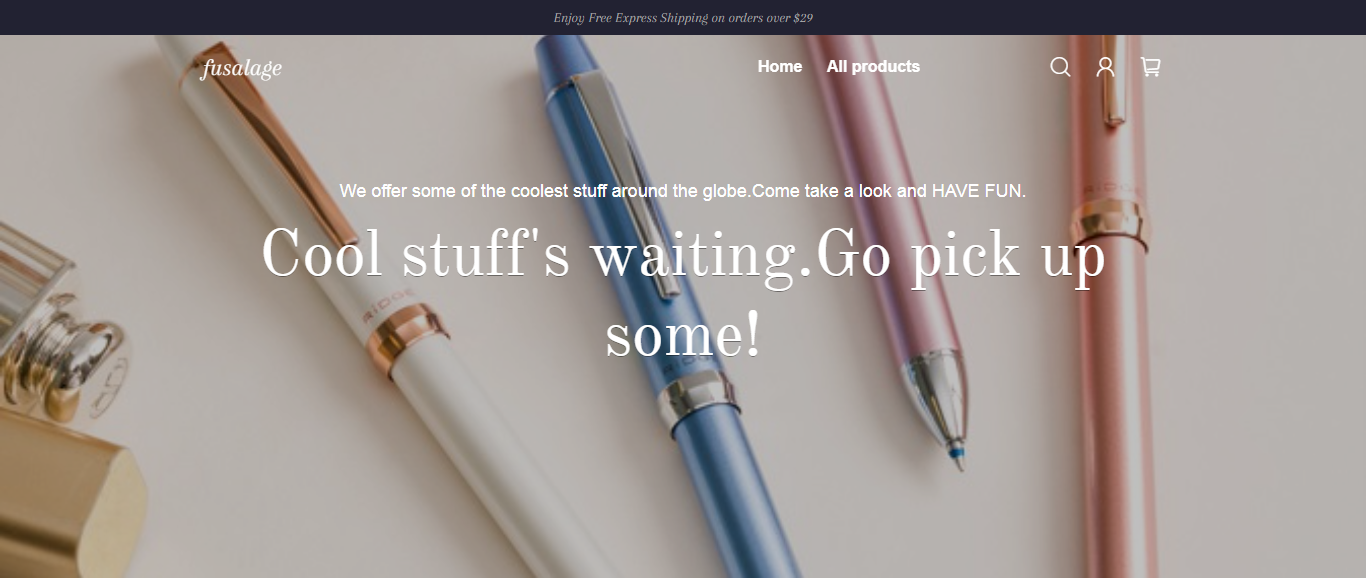Click the word 'some!' in the hero heading
The width and height of the screenshot is (1366, 578).
coord(683,336)
